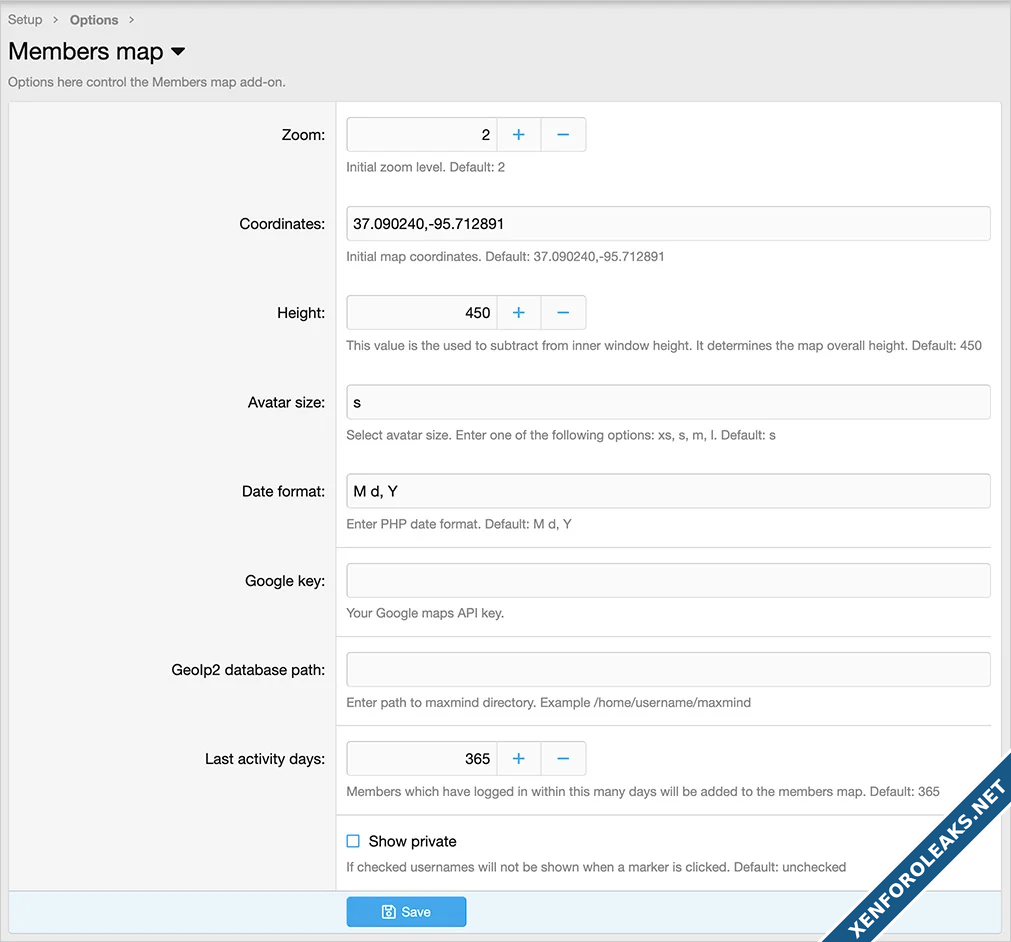Open Options in the breadcrumb
This screenshot has width=1011, height=942.
94,20
